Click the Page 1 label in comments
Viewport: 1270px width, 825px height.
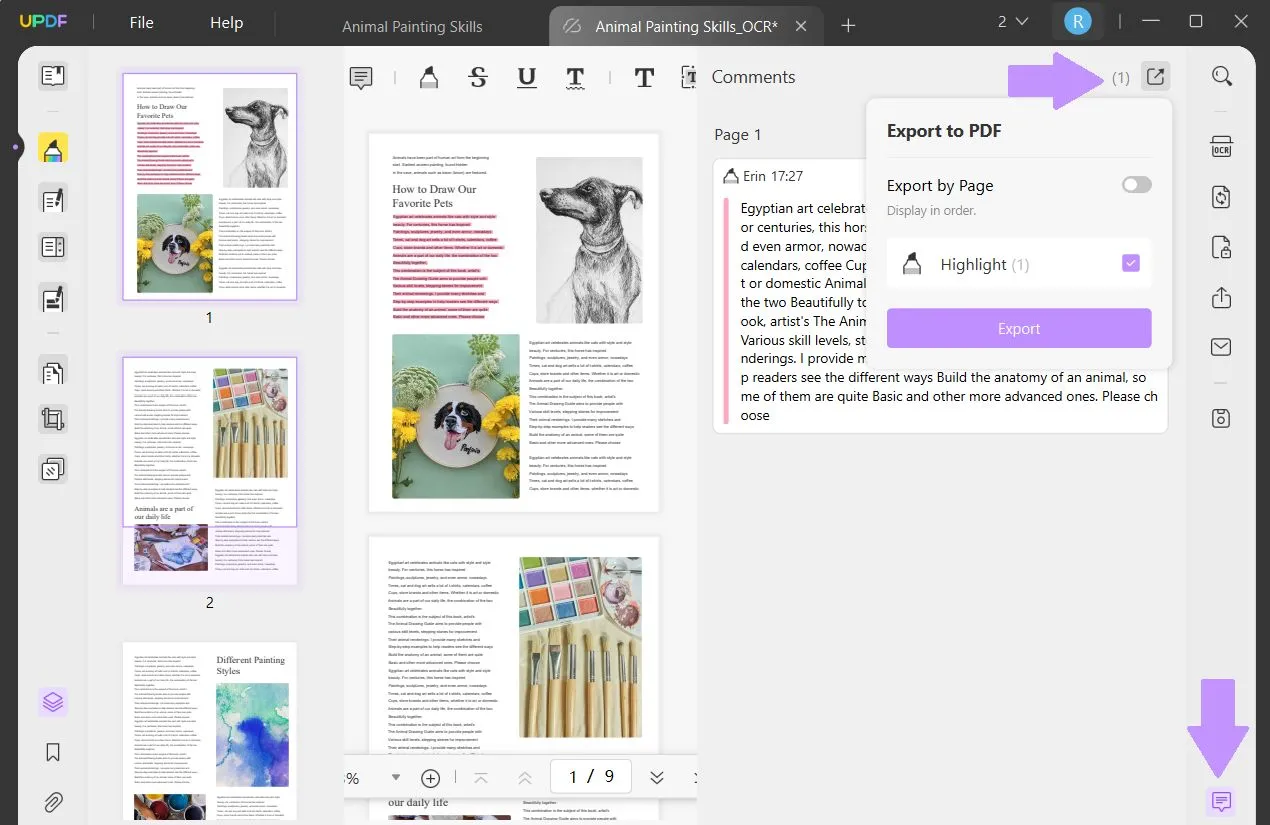[738, 134]
